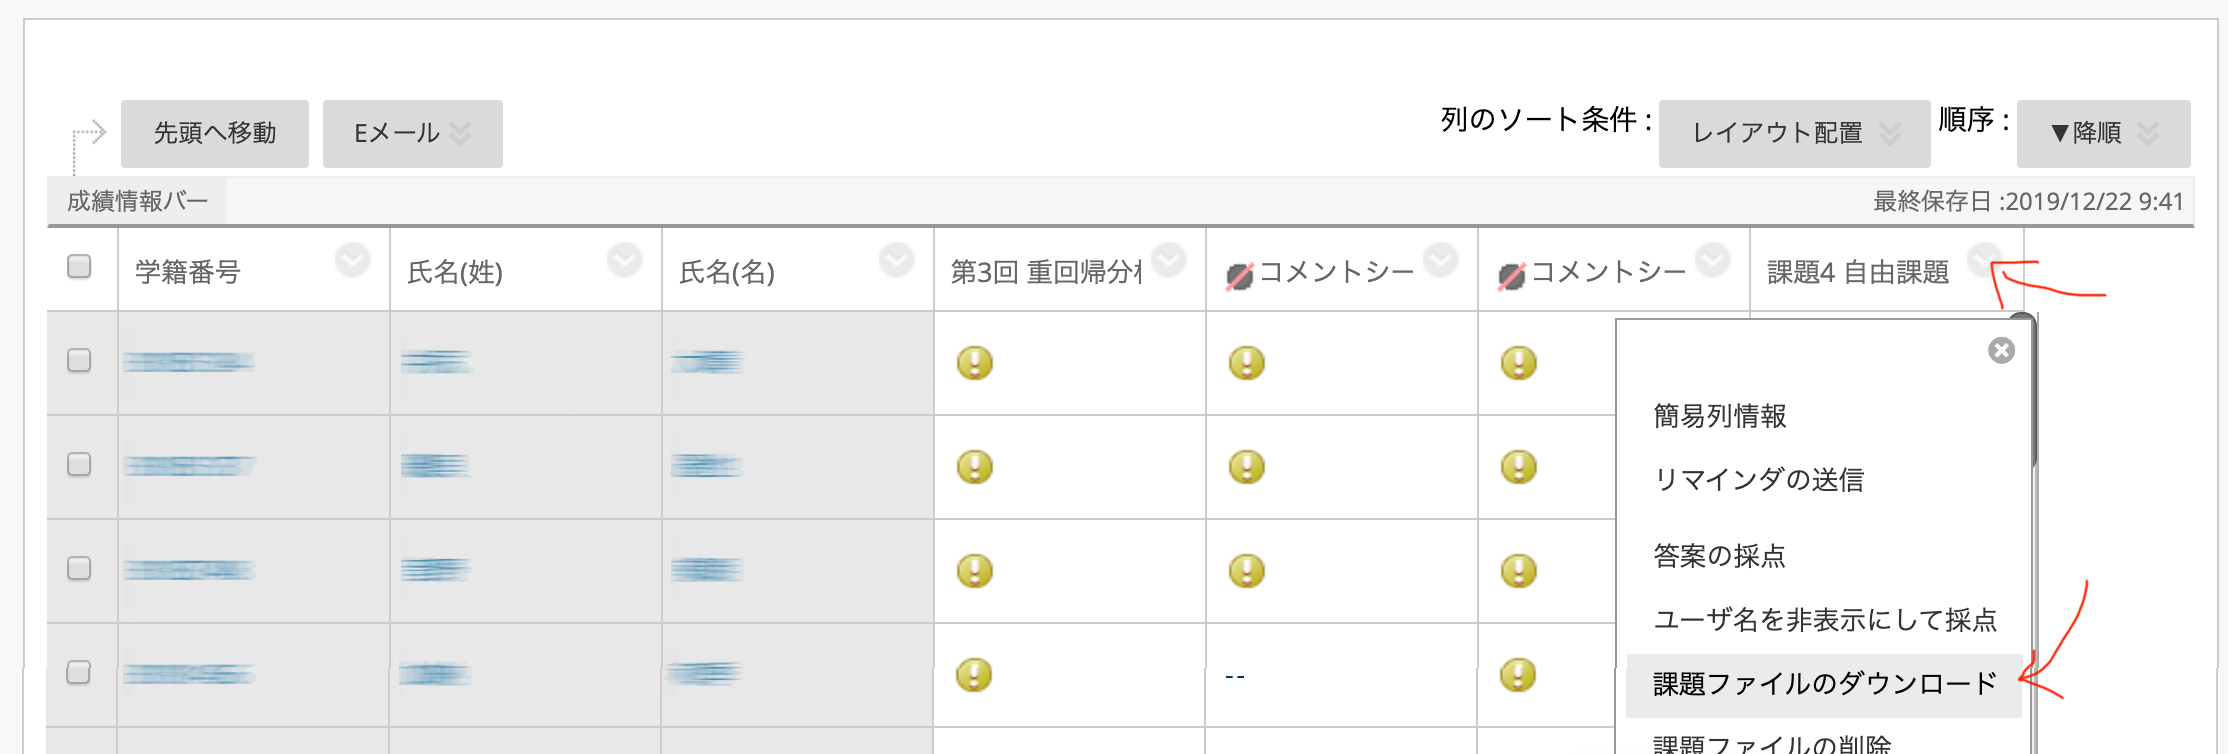Click needs-grading icon in third row of first コメントシート column
This screenshot has height=754, width=2228.
(x=1246, y=570)
